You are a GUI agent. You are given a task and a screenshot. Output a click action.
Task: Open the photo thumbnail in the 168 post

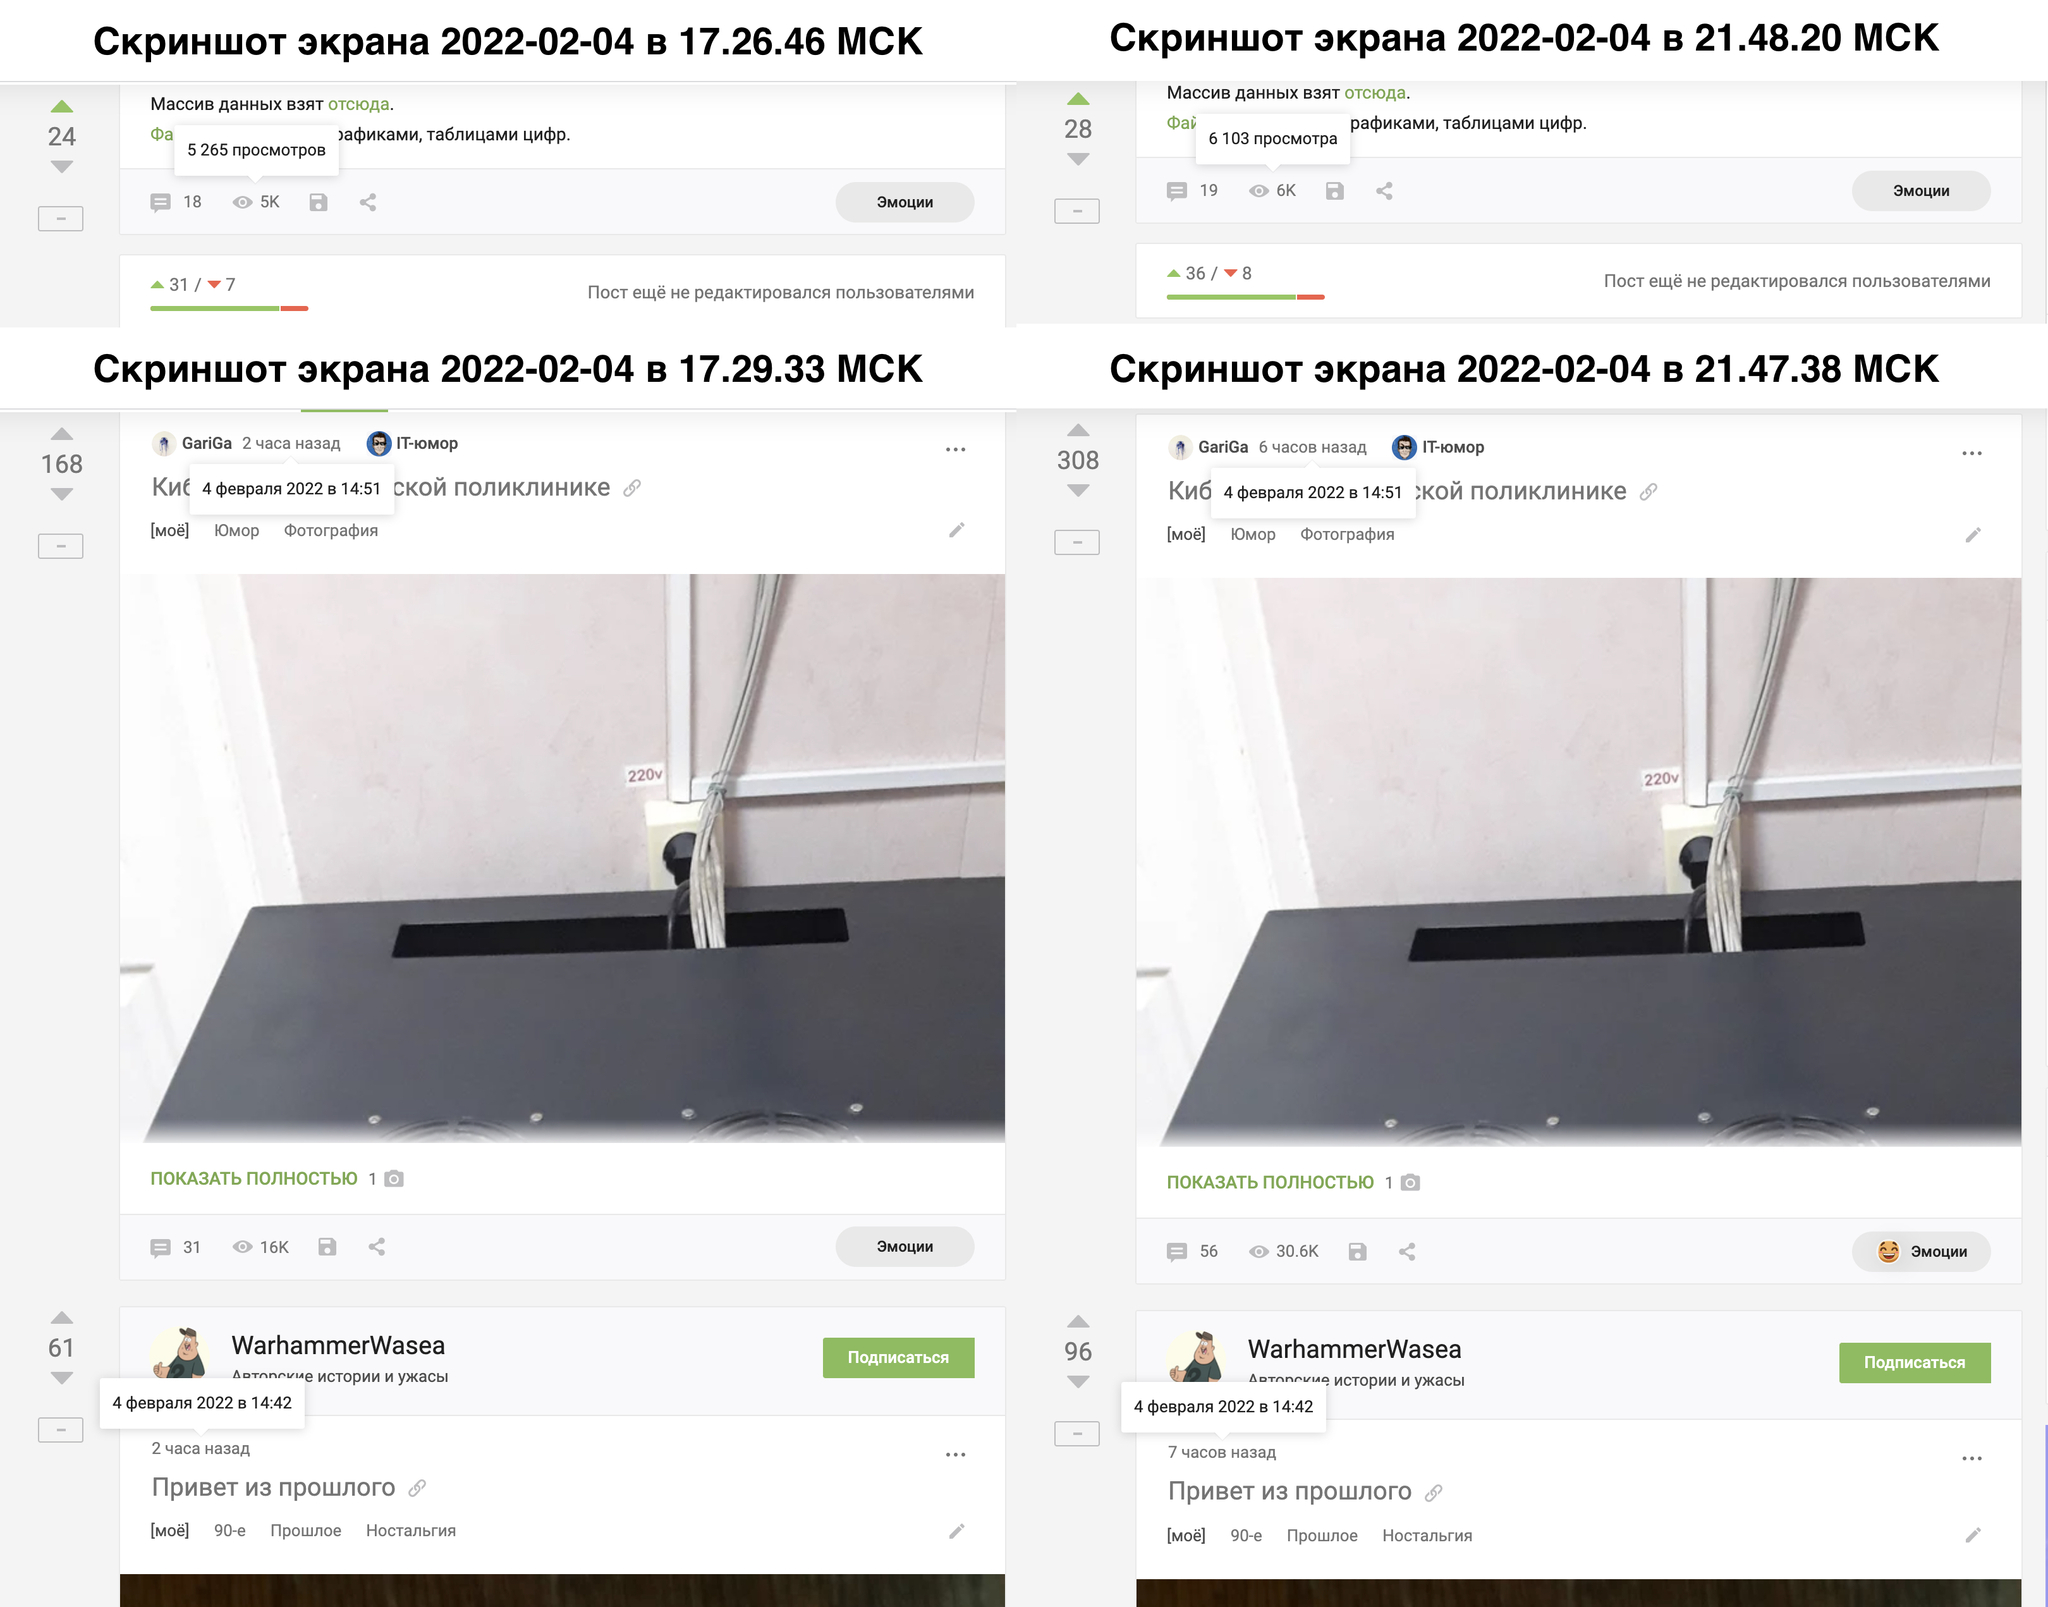[x=562, y=858]
